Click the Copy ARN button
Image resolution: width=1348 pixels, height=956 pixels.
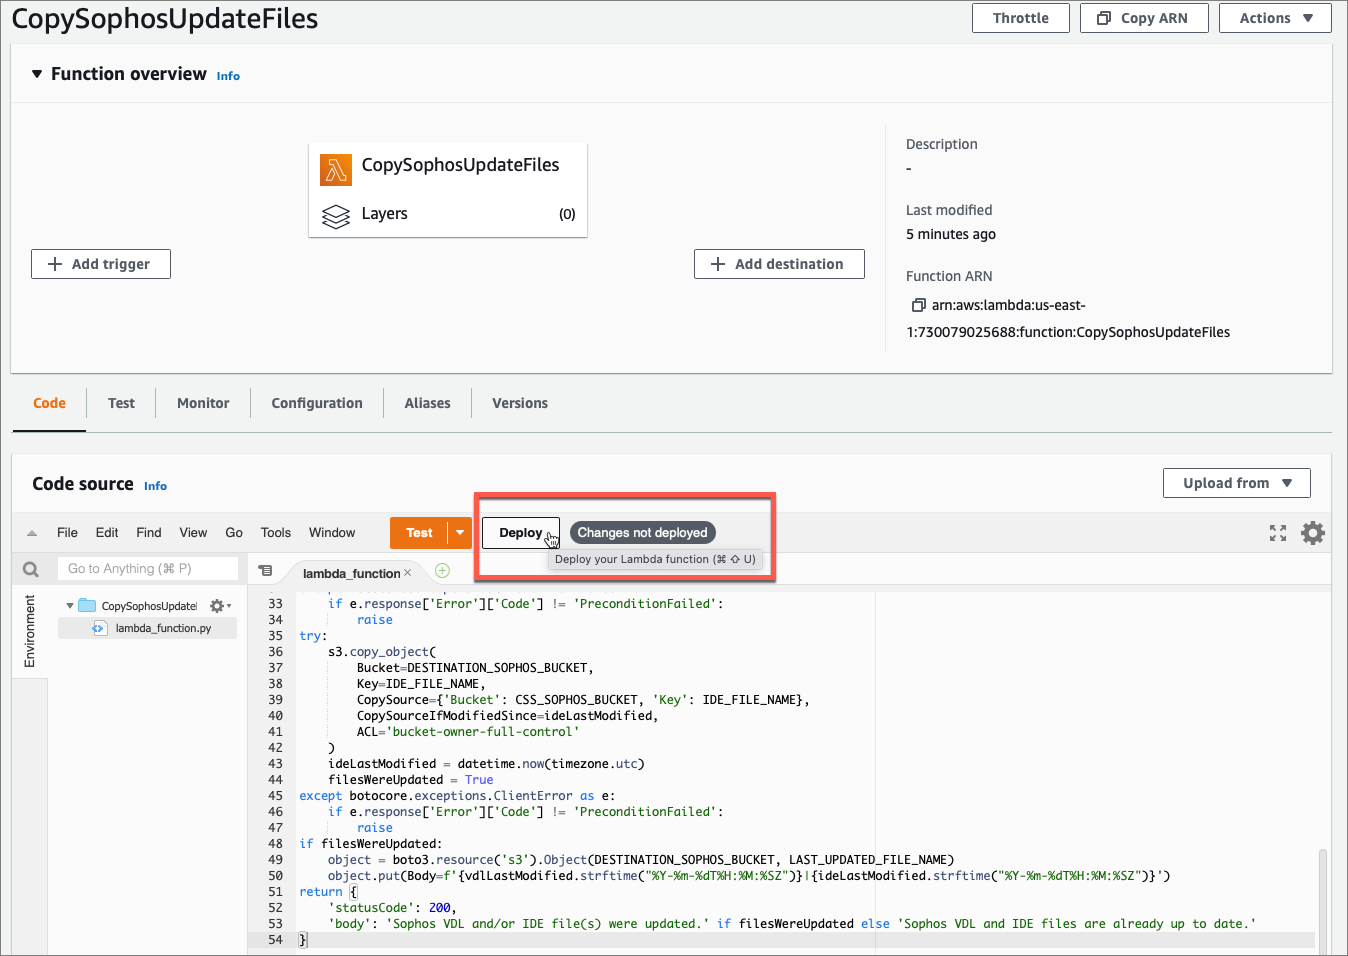click(1144, 18)
